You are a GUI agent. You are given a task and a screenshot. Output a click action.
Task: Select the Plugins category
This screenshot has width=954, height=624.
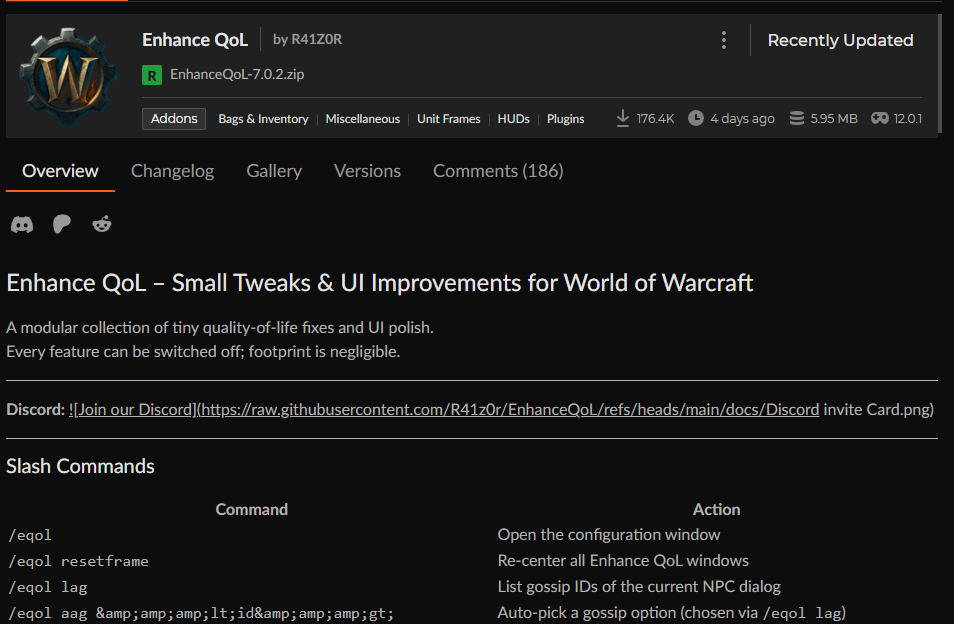[565, 119]
